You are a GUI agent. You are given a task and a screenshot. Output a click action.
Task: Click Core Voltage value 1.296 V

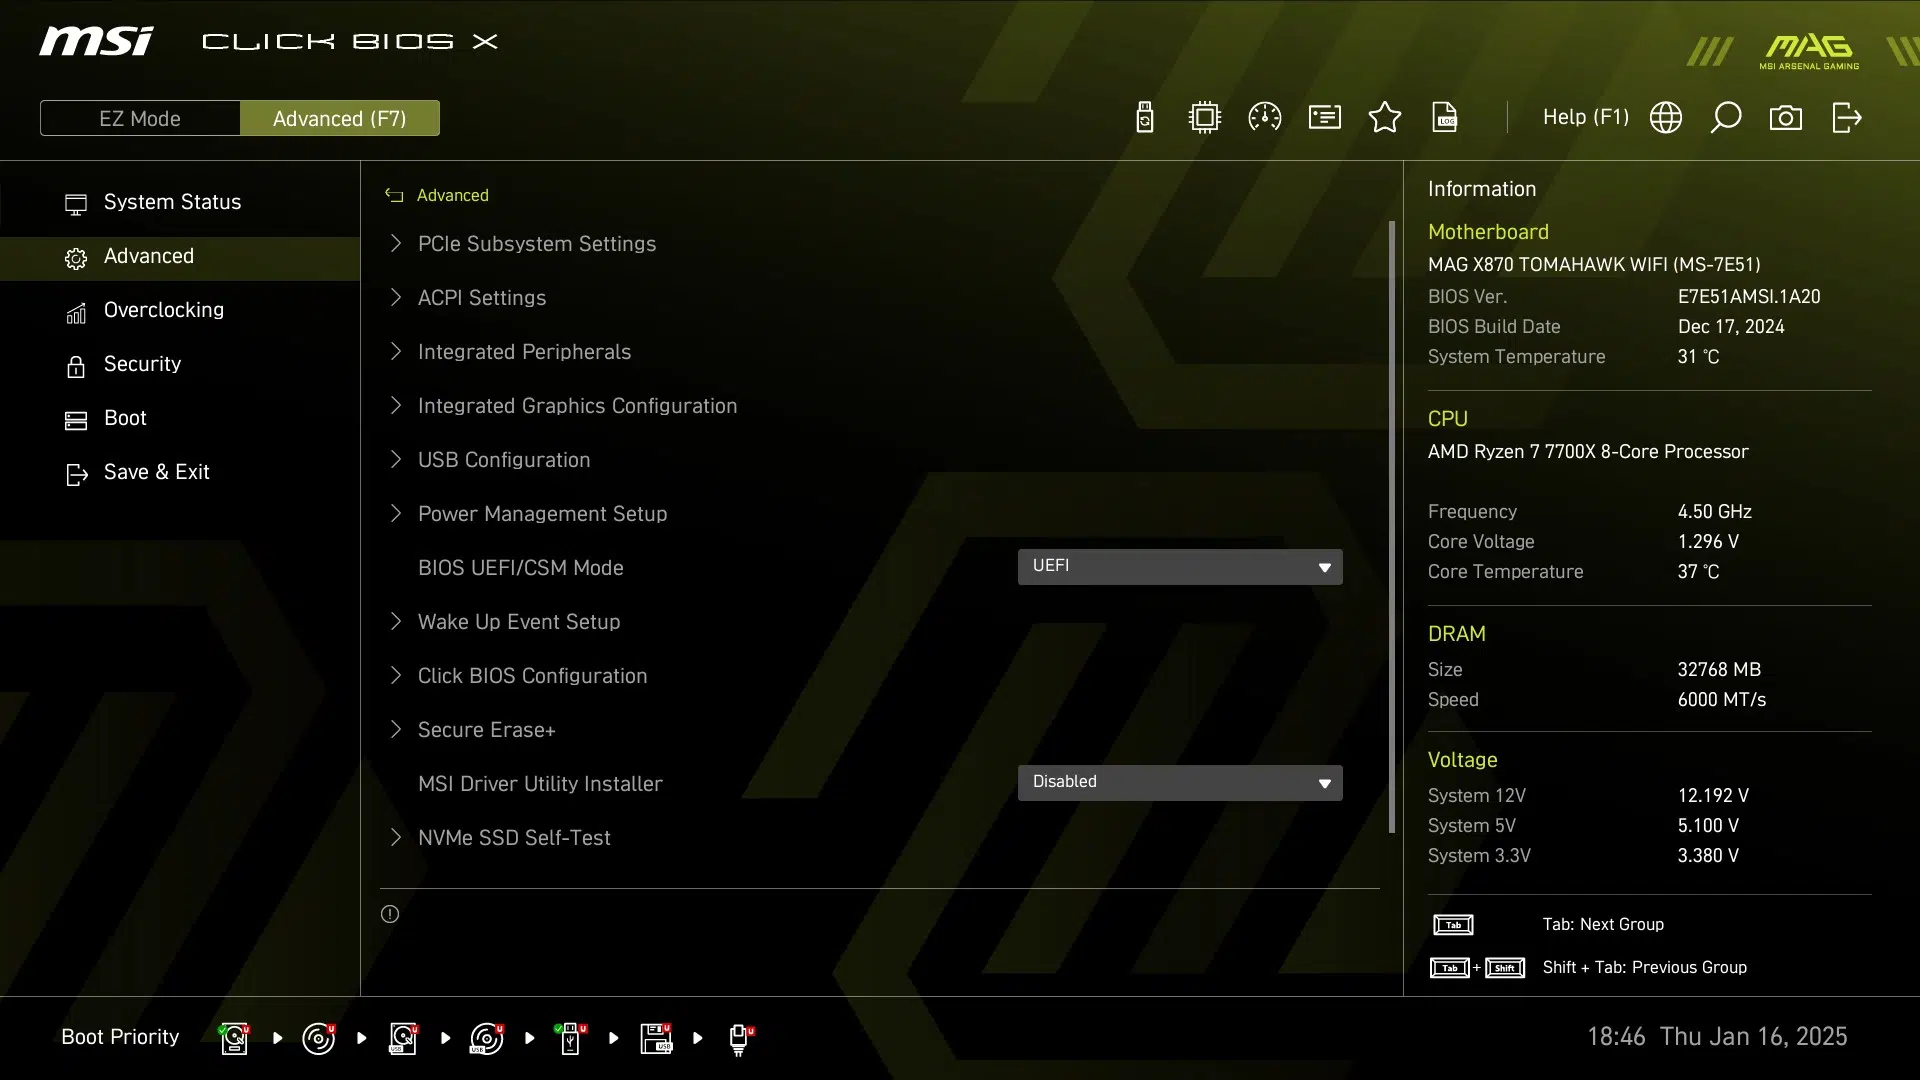[x=1708, y=542]
